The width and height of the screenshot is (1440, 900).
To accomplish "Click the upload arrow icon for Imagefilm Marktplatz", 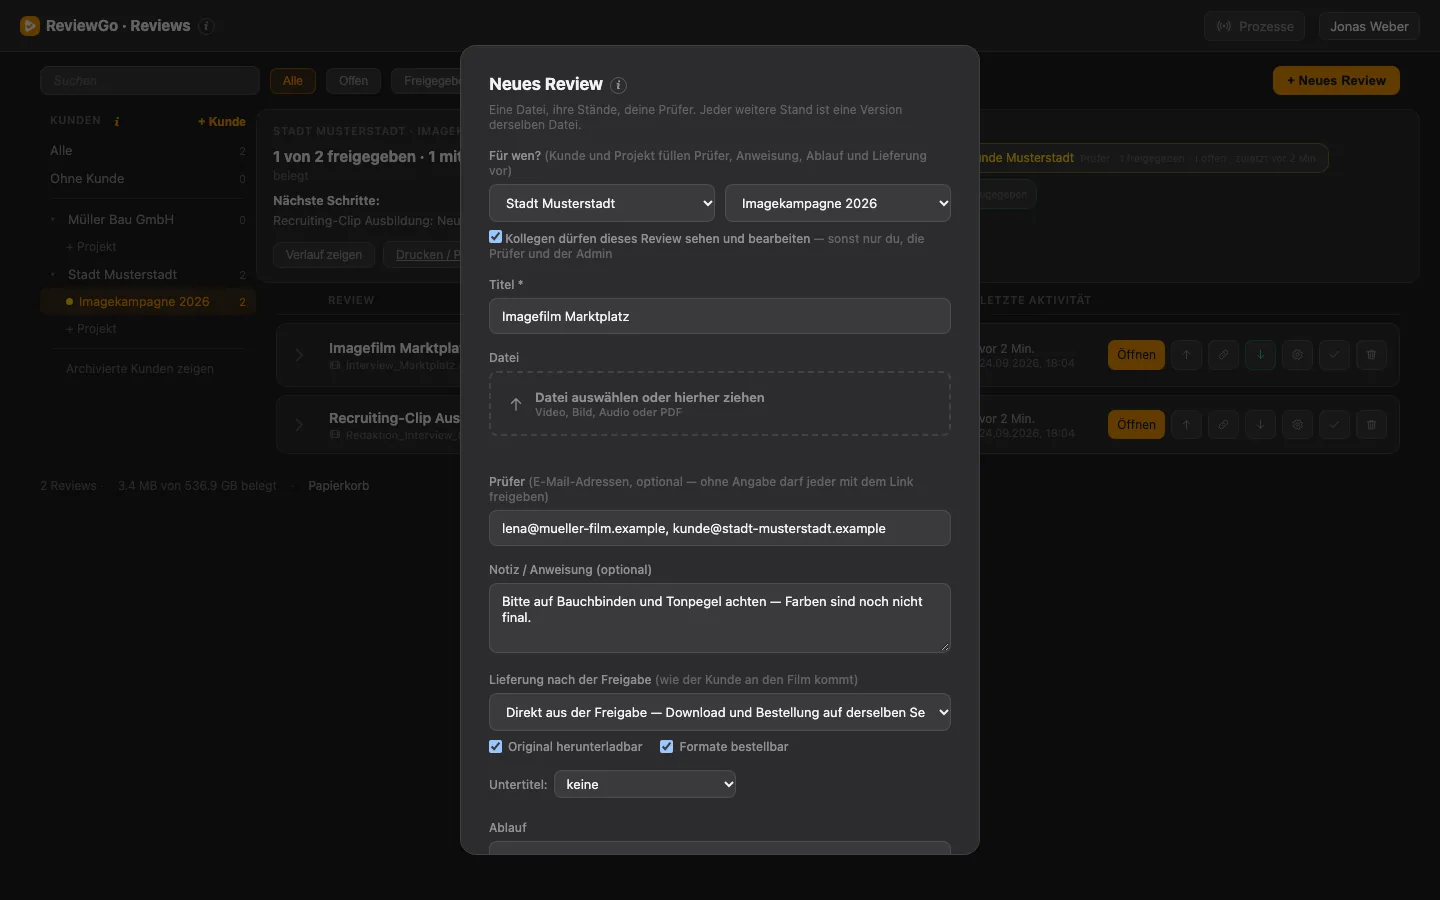I will click(1186, 355).
